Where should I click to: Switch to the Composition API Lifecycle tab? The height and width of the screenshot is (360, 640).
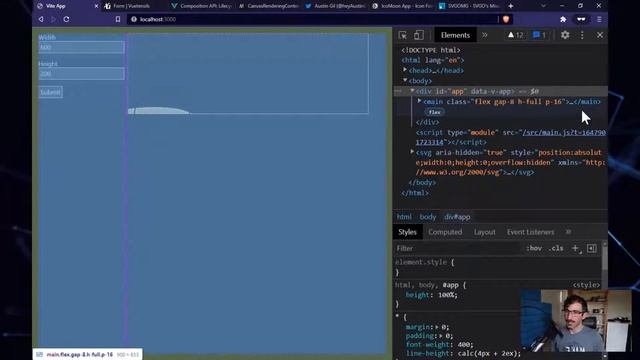click(x=201, y=6)
